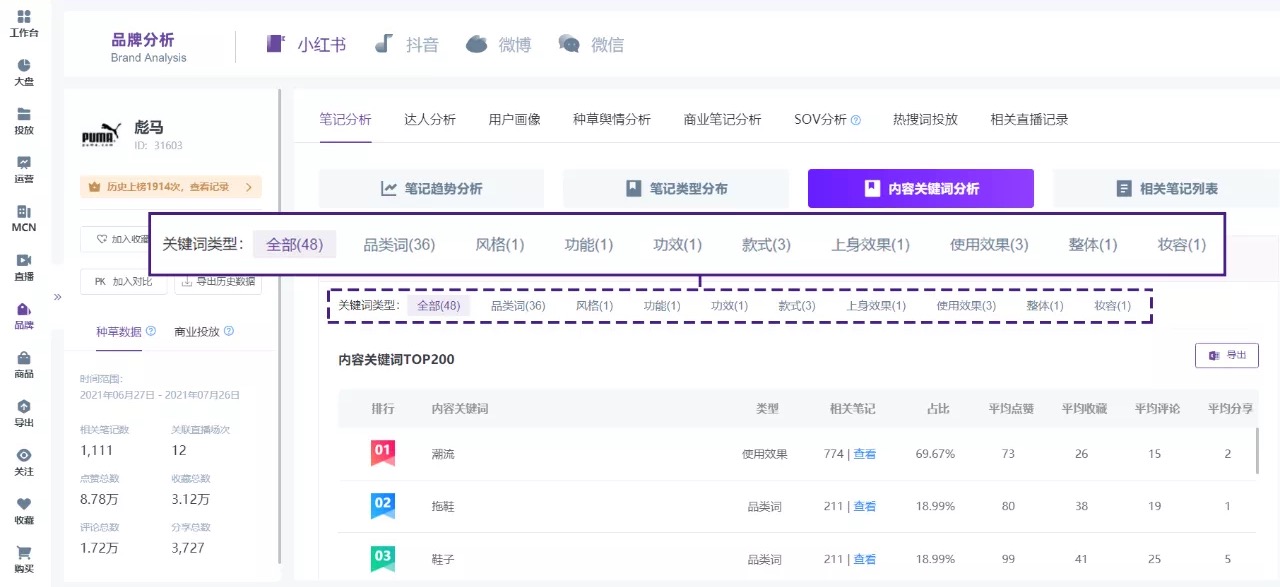Click the help icon beside 种草数据

click(151, 331)
